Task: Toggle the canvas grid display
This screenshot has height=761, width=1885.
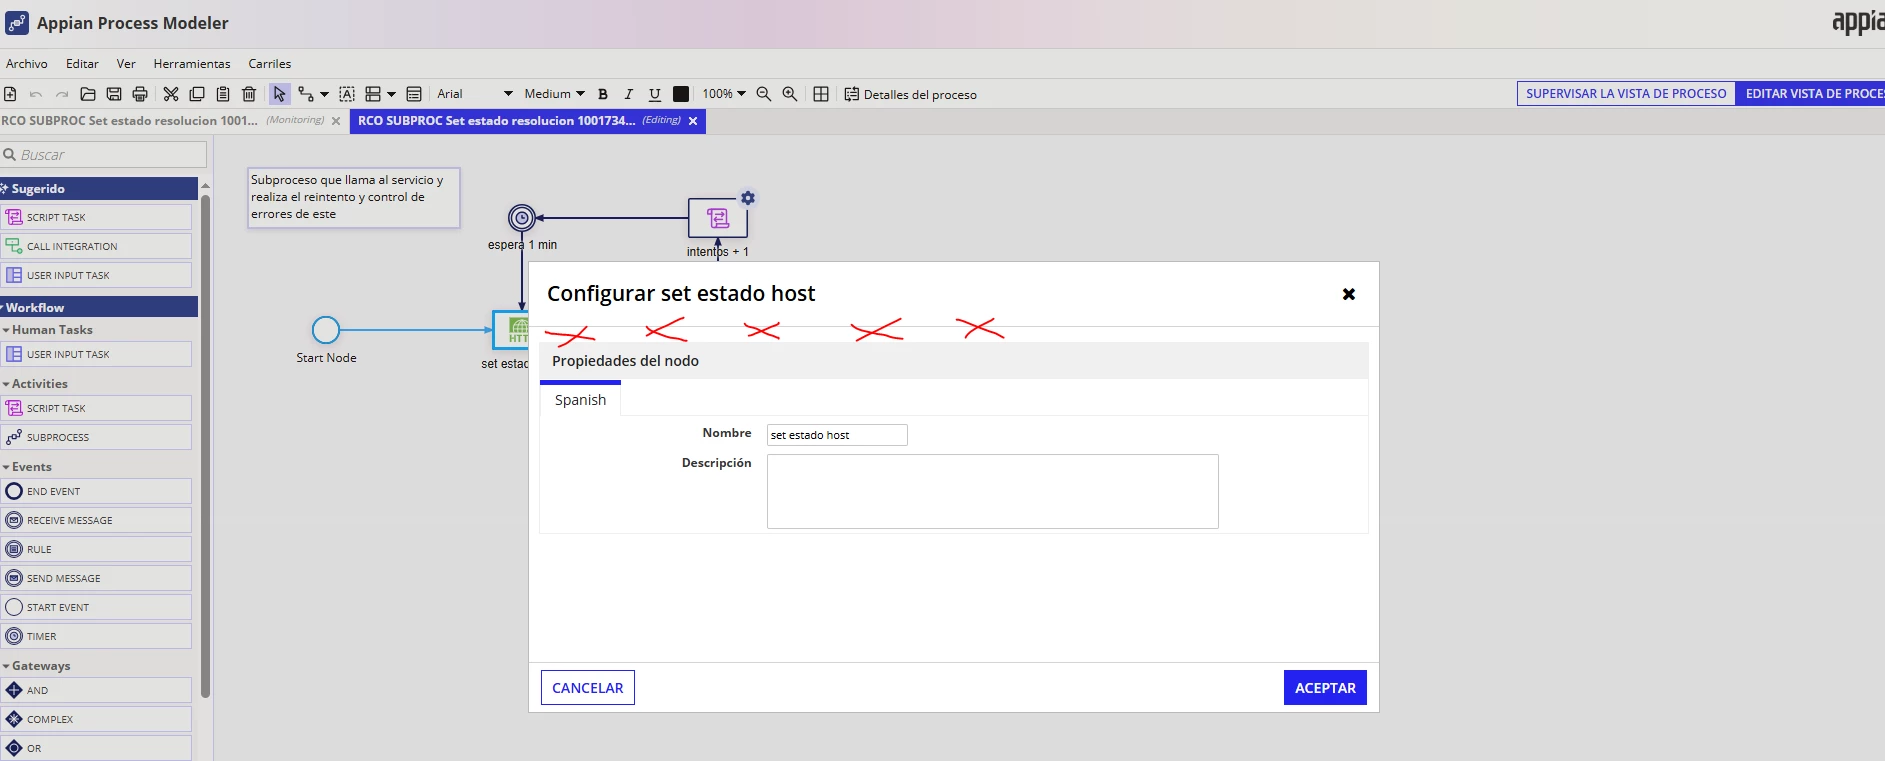Action: (821, 94)
